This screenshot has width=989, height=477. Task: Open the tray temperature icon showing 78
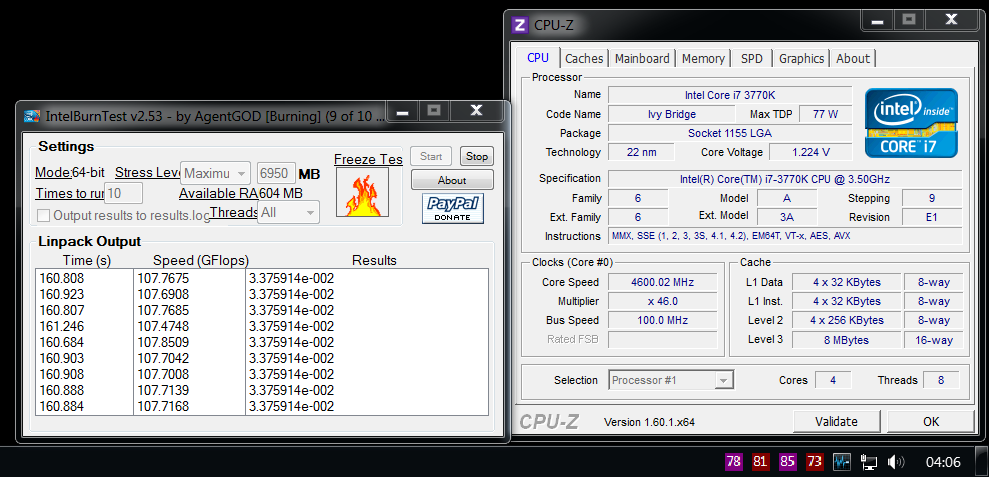tap(734, 462)
